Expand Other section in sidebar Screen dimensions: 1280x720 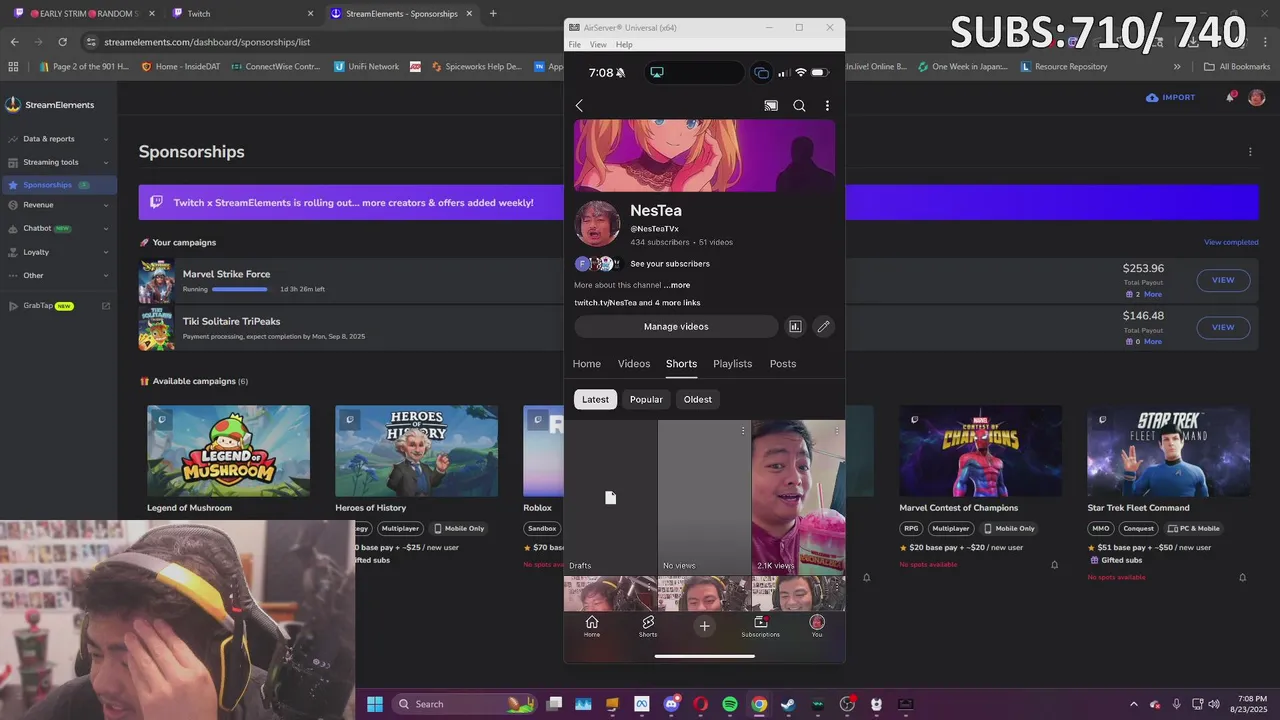coord(58,275)
